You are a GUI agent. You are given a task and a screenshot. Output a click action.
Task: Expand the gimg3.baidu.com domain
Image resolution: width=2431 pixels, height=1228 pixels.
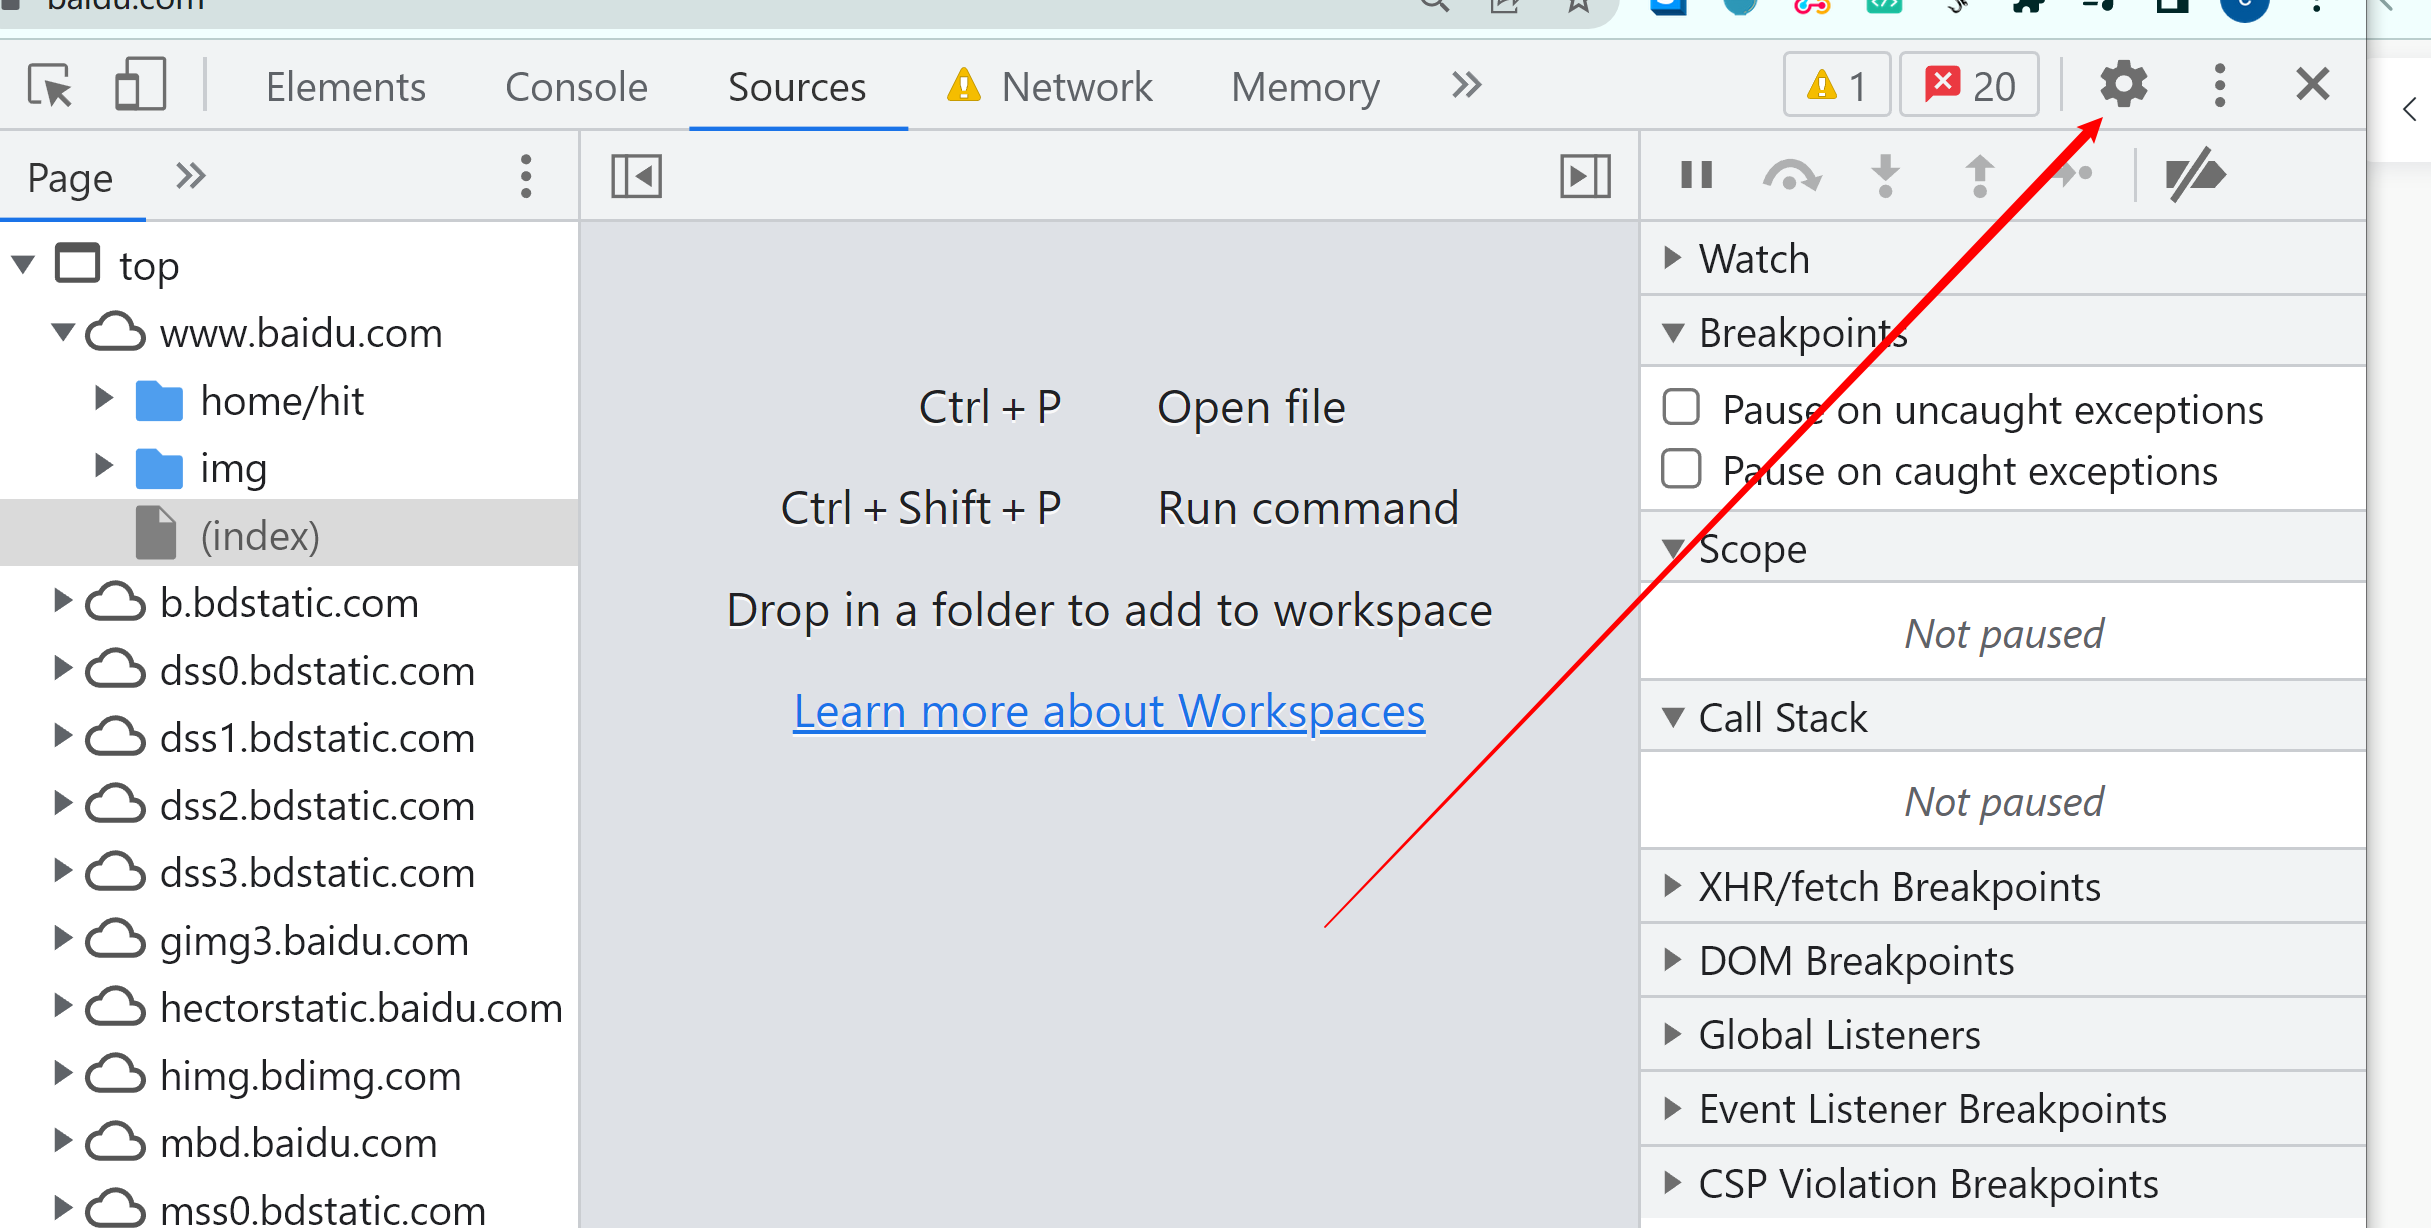(62, 939)
